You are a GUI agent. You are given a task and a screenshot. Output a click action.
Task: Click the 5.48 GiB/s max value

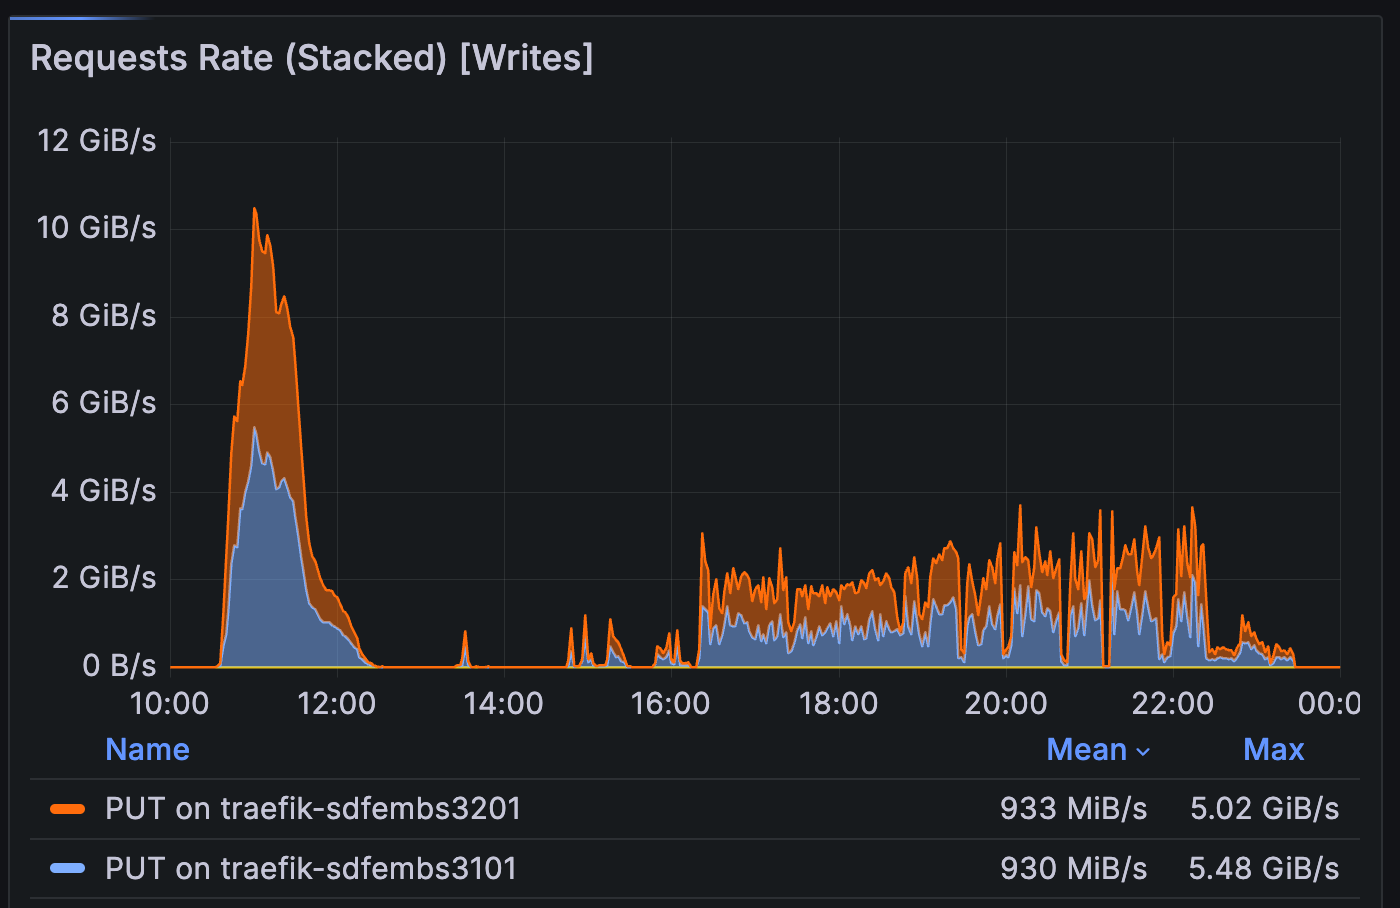(1263, 868)
